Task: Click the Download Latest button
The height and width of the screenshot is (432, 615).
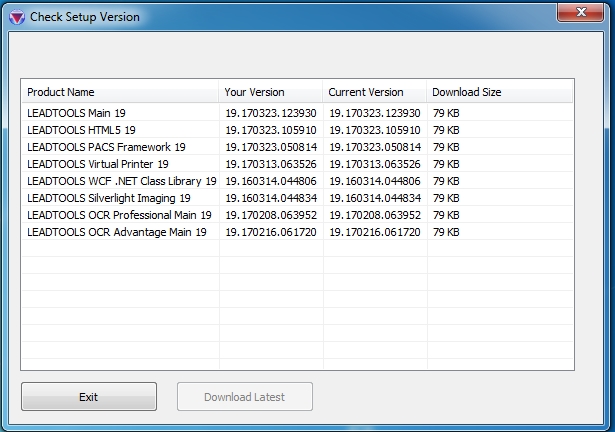Action: (x=245, y=397)
